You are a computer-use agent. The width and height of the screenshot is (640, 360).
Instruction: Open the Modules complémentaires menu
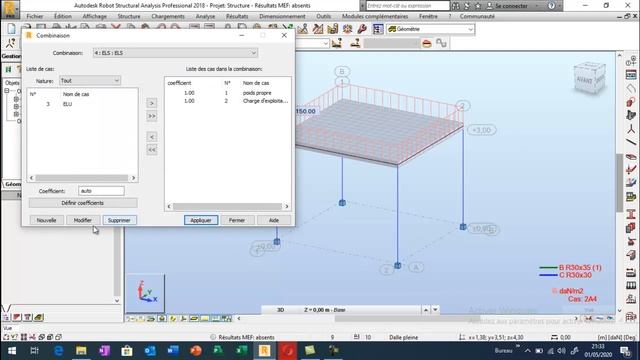point(375,16)
